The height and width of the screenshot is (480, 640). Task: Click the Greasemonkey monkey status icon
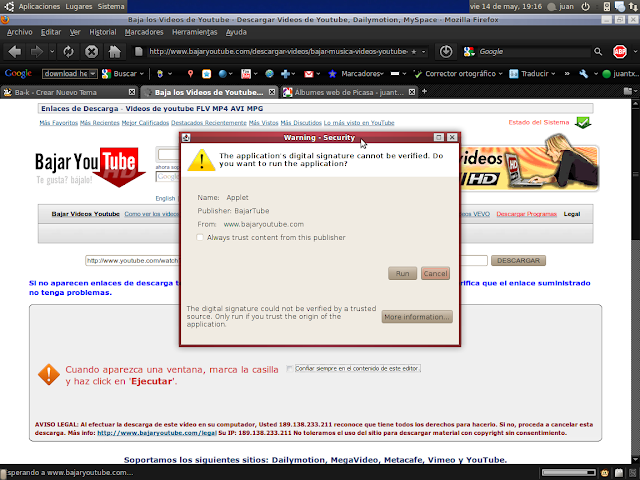(x=604, y=473)
